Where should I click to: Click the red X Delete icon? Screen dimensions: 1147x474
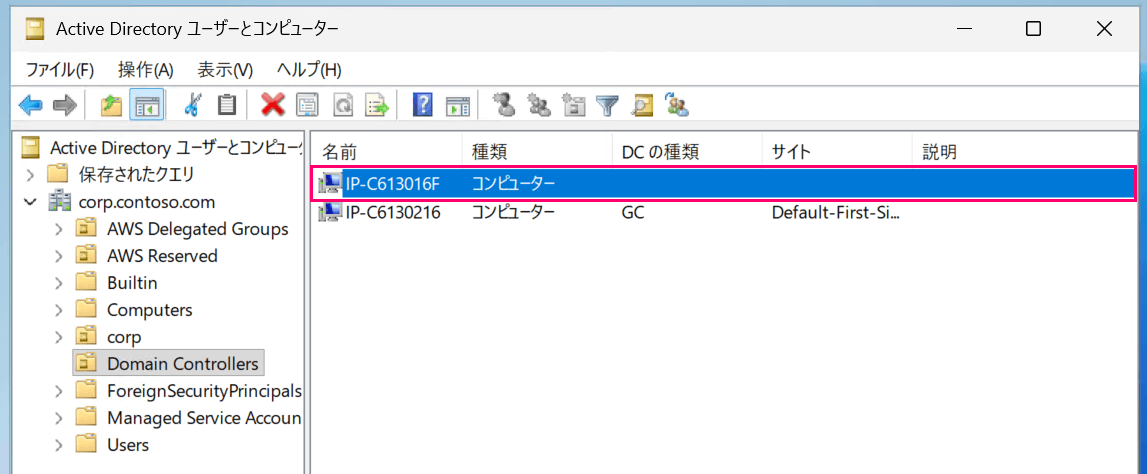(273, 105)
